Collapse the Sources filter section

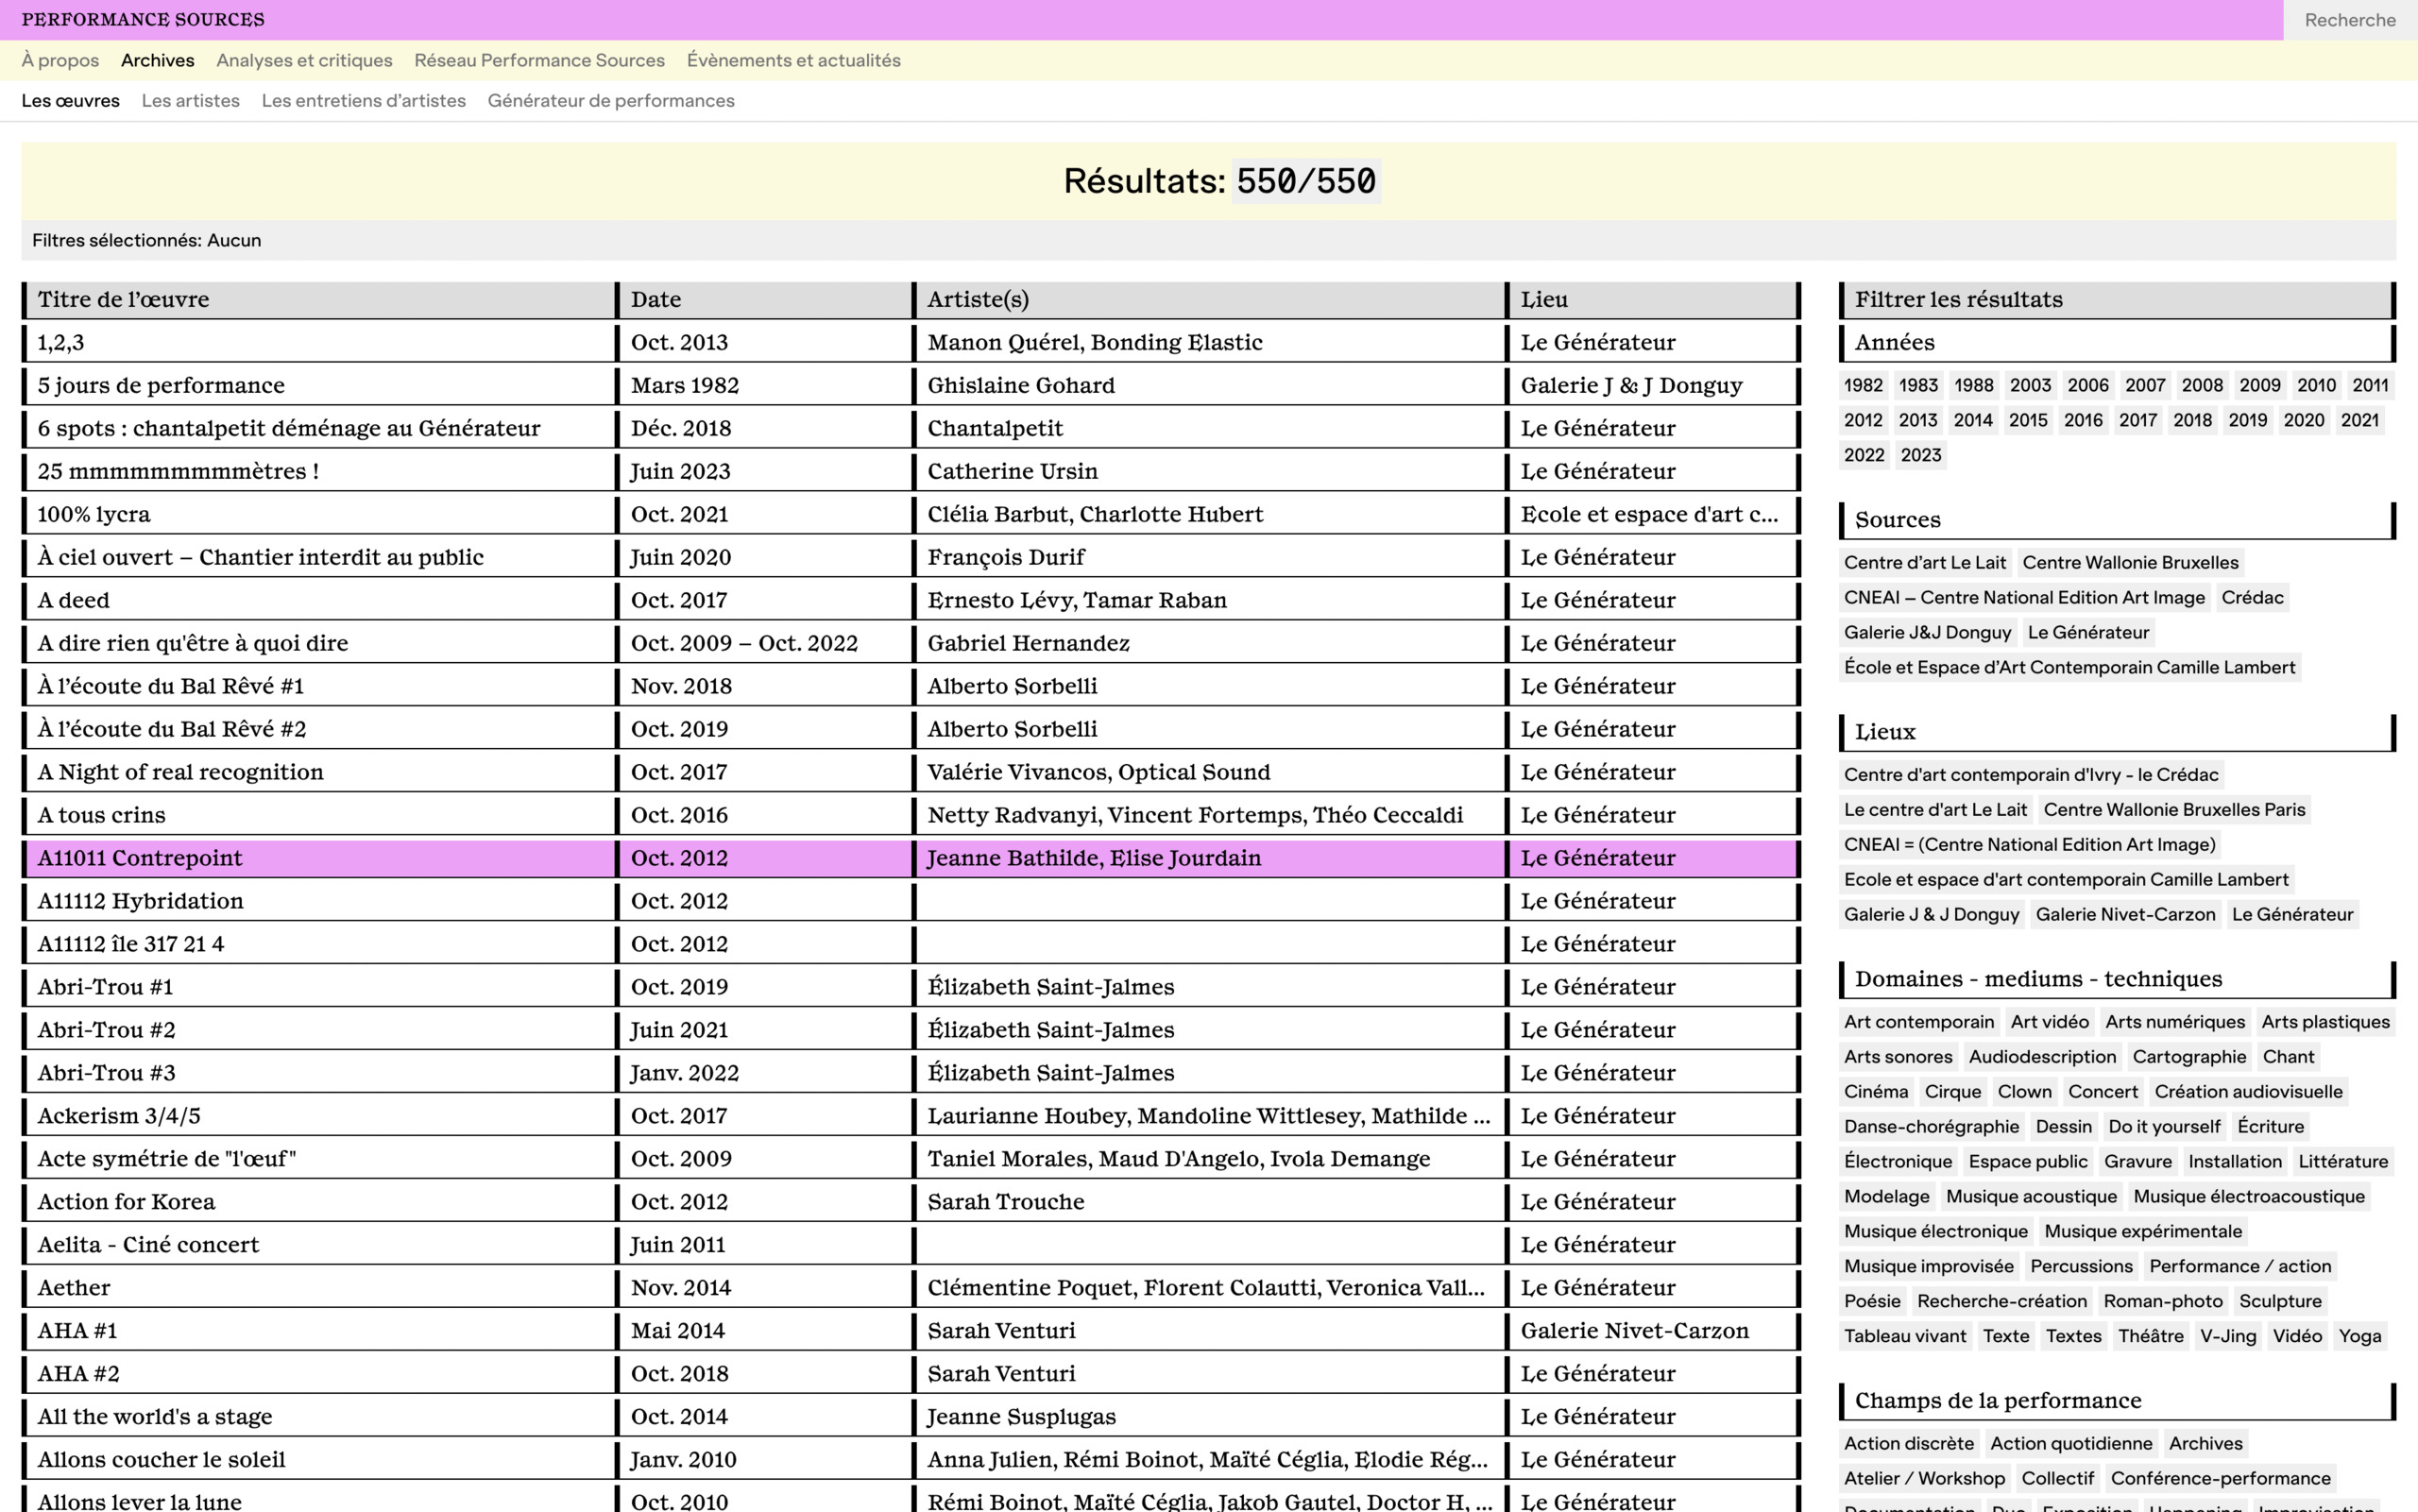(1897, 520)
